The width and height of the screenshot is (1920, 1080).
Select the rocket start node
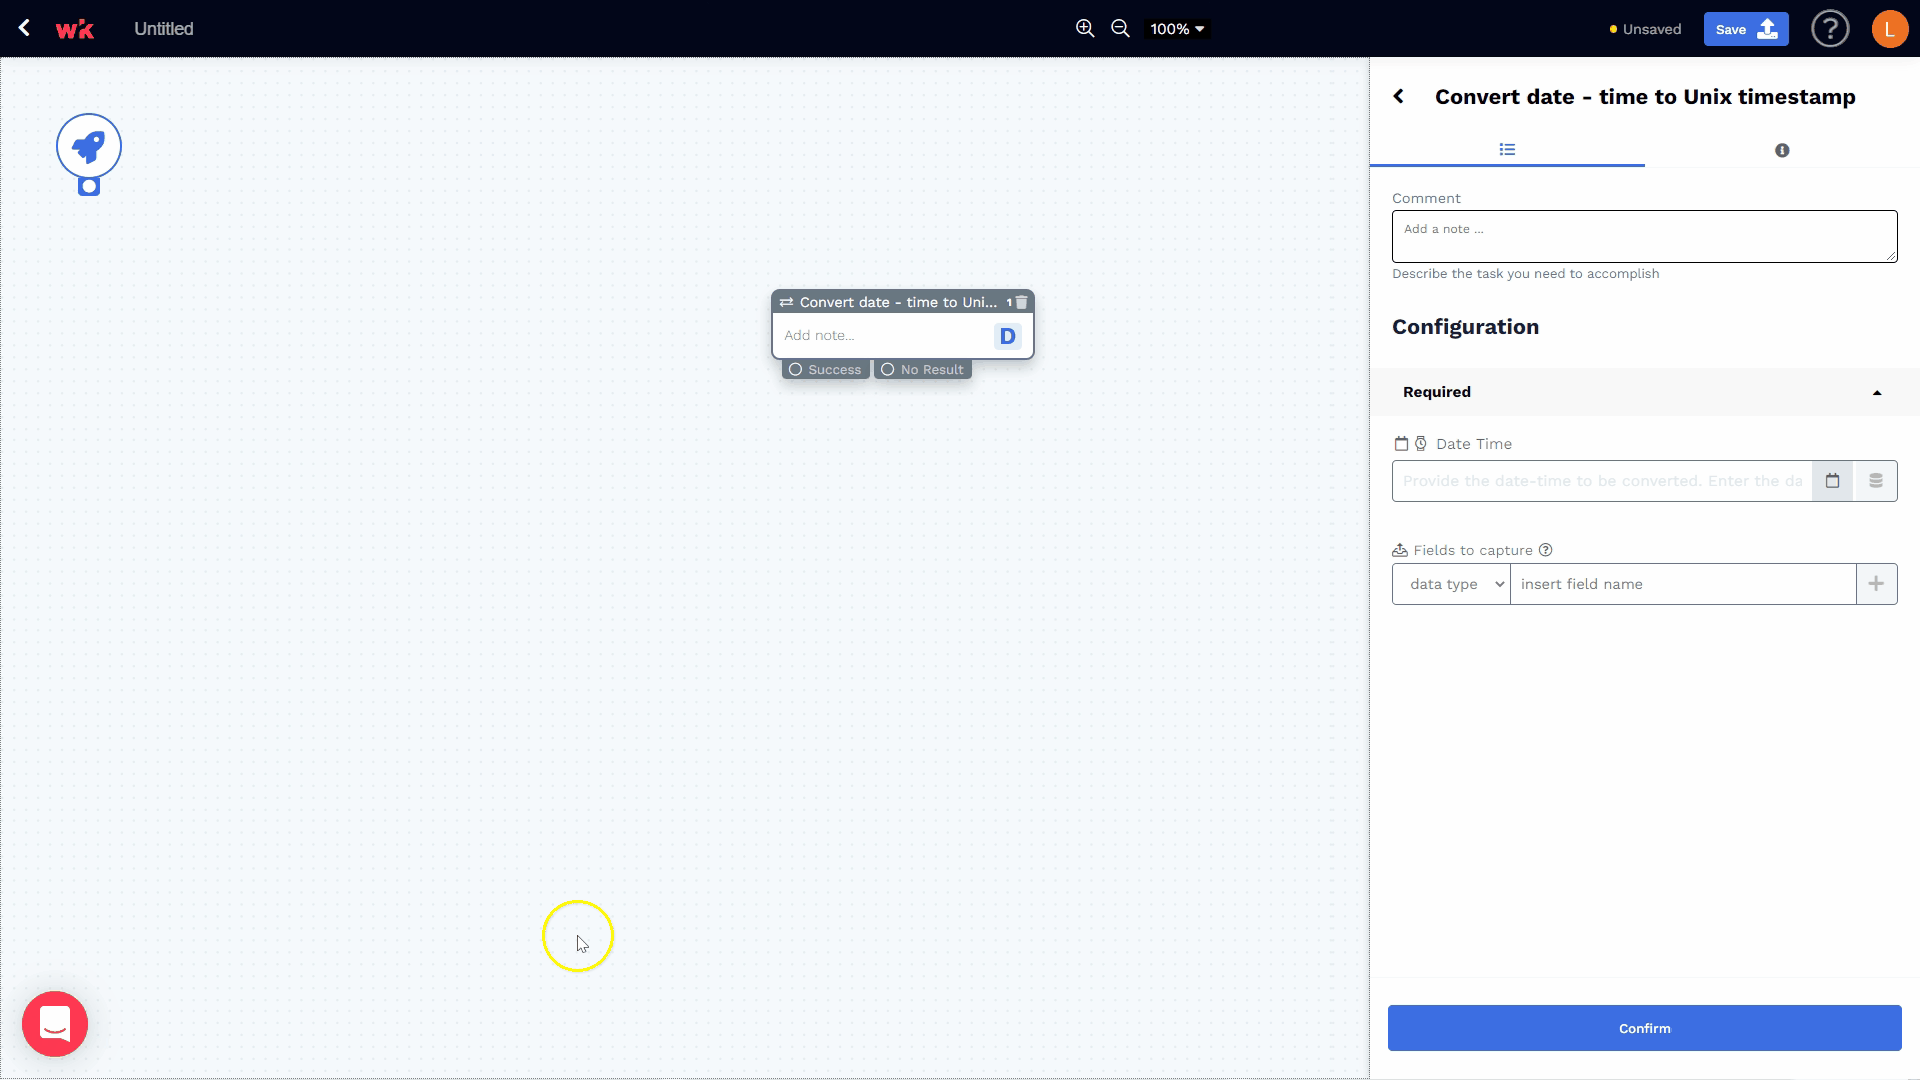89,146
